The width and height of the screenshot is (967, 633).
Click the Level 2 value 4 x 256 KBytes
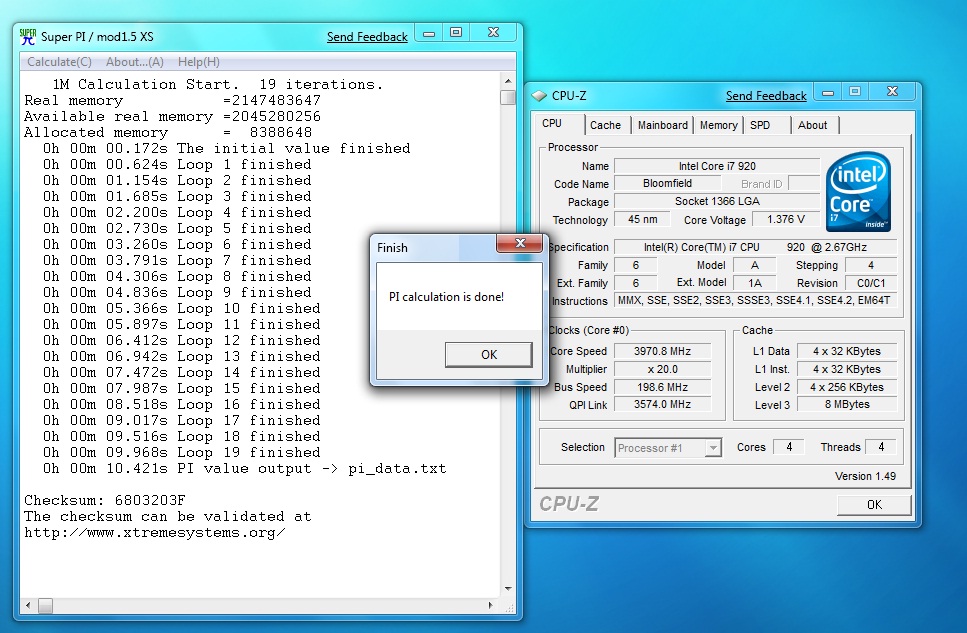pos(847,387)
